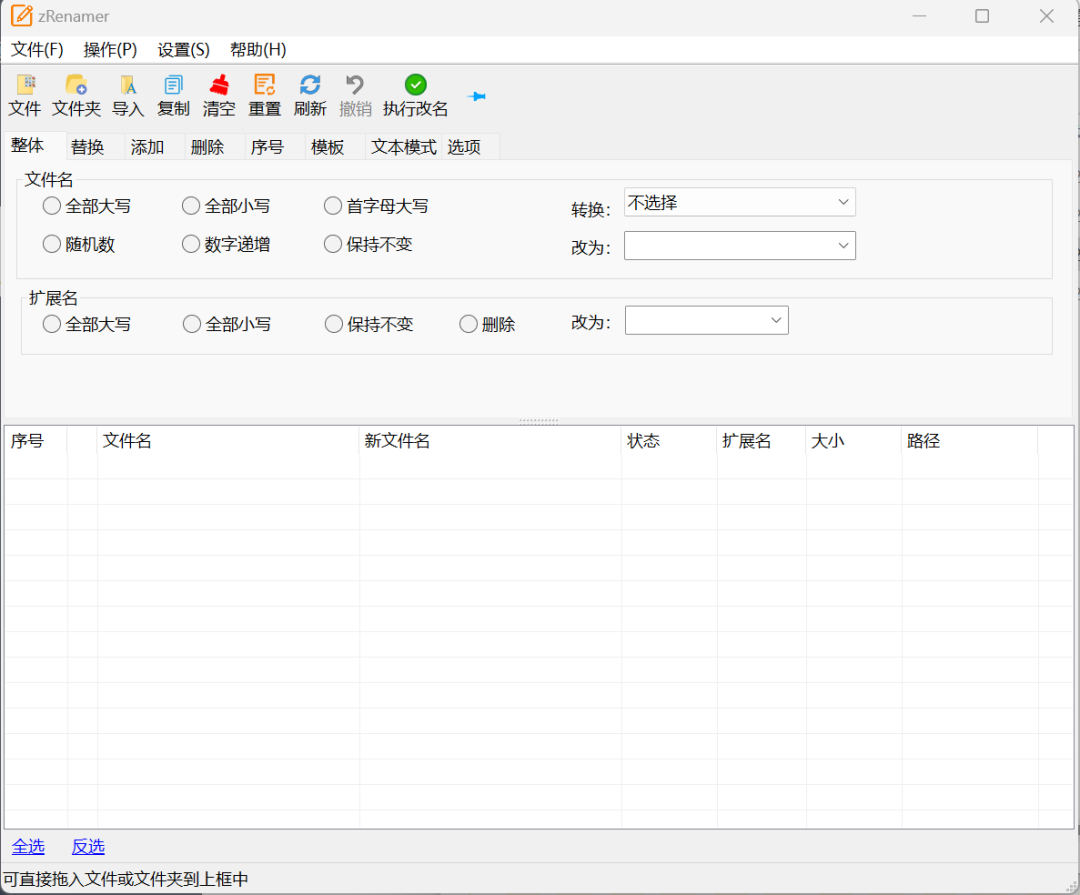Open the 文件(F) menu
This screenshot has height=895, width=1080.
tap(37, 50)
